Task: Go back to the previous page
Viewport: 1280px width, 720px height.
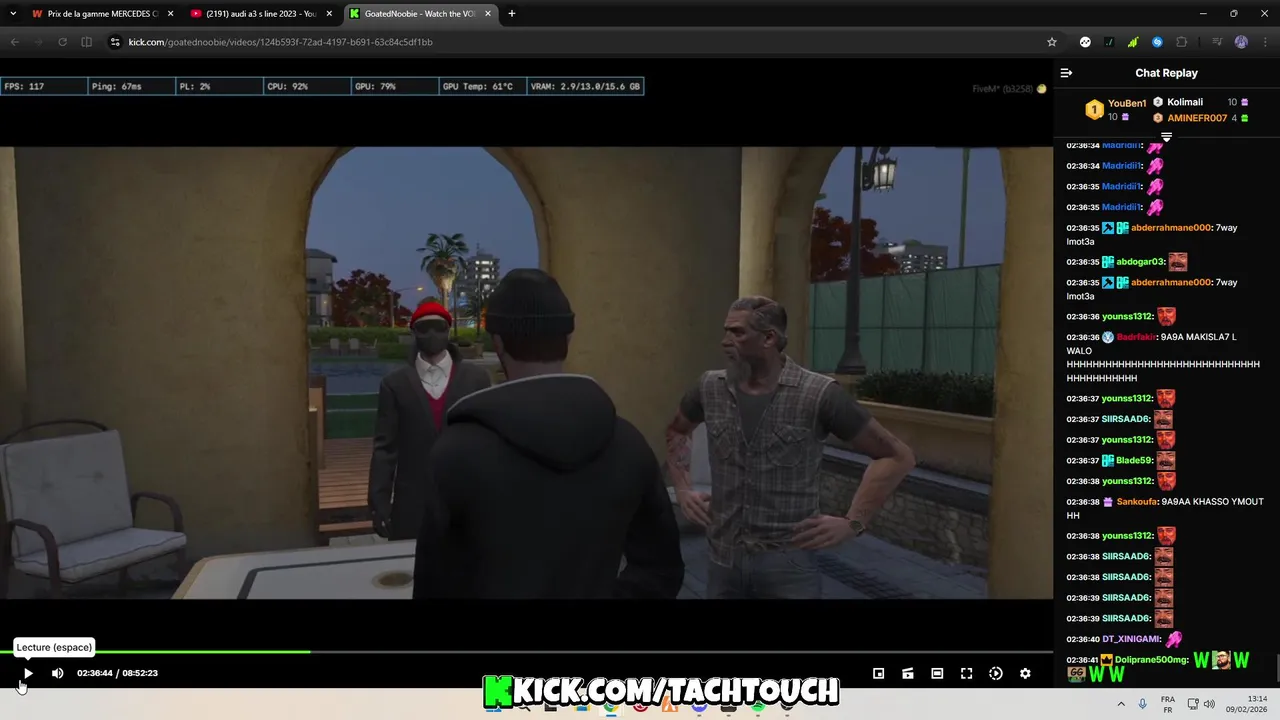Action: (14, 42)
